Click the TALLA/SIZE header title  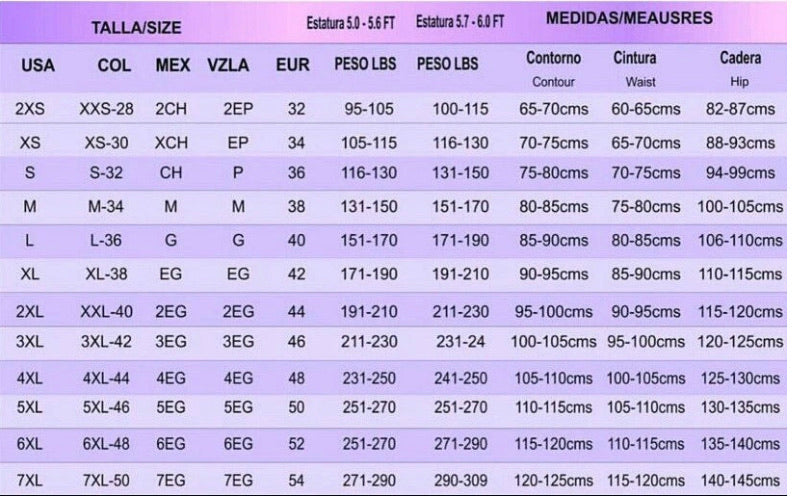coord(136,28)
